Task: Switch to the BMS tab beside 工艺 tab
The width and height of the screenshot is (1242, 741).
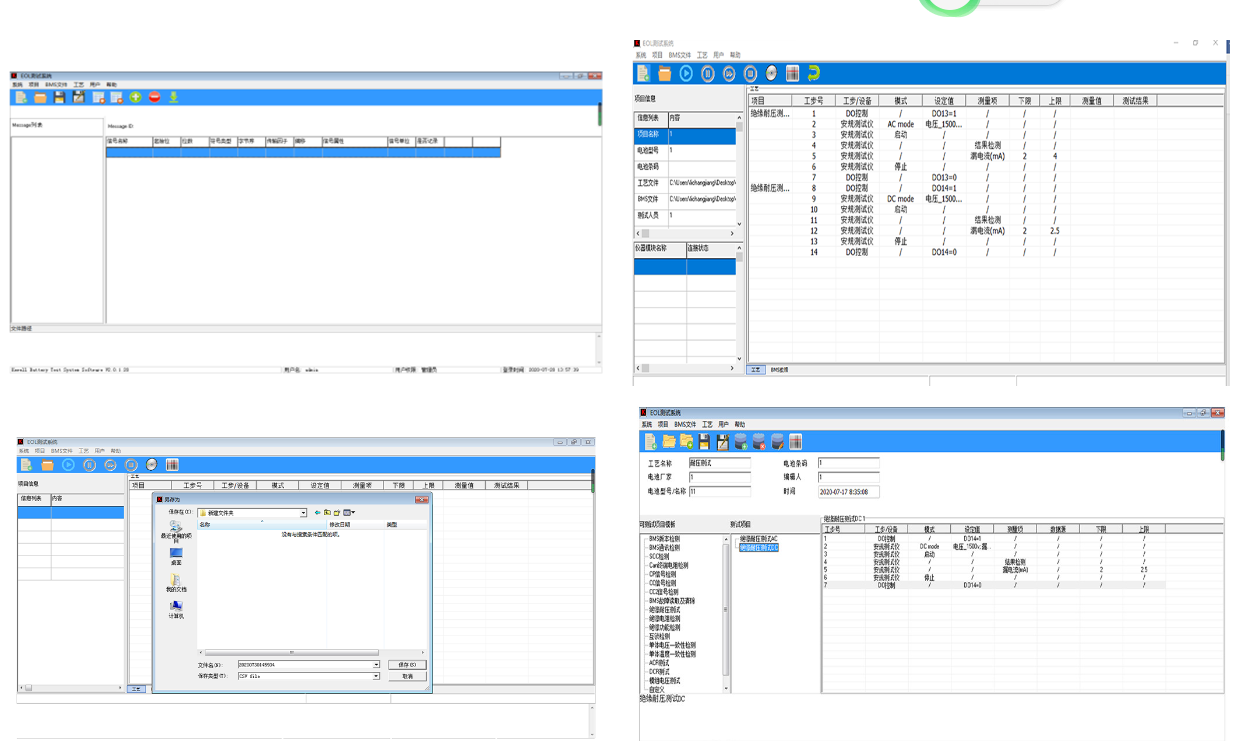Action: click(x=779, y=370)
